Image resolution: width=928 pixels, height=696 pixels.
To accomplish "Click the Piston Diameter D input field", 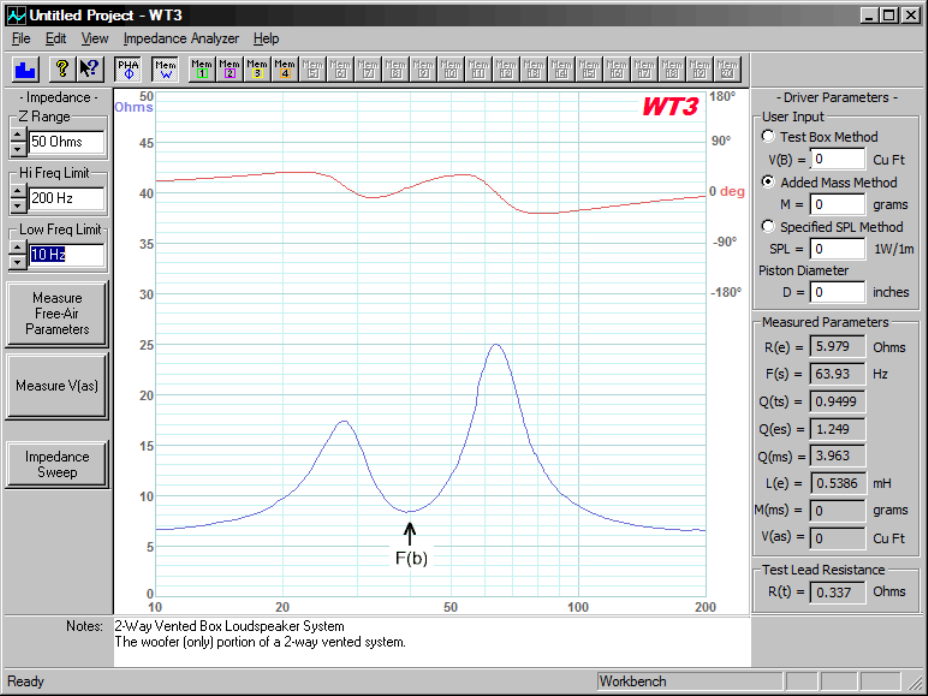I will click(x=837, y=292).
